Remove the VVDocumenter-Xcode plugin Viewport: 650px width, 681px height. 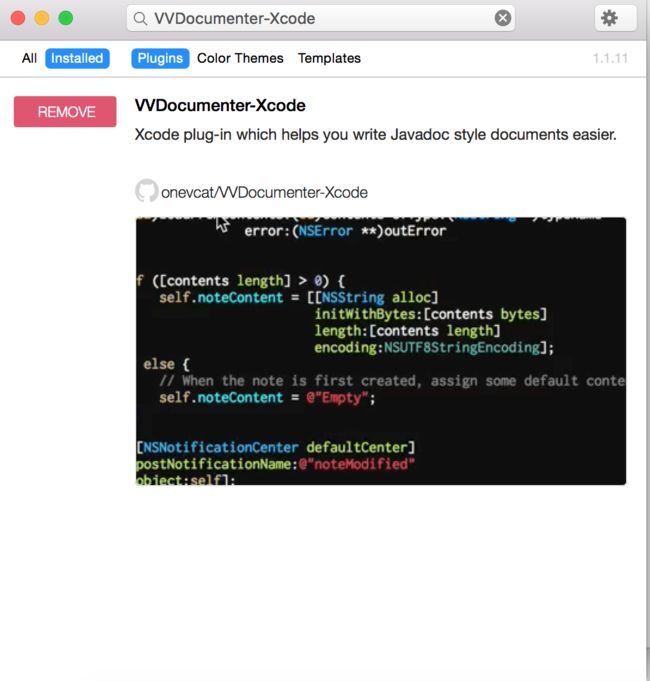(65, 112)
